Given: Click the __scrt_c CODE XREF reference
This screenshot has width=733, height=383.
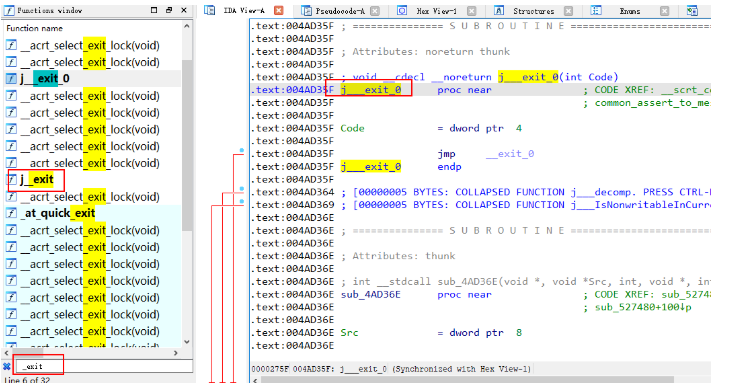Looking at the screenshot, I should (x=686, y=90).
